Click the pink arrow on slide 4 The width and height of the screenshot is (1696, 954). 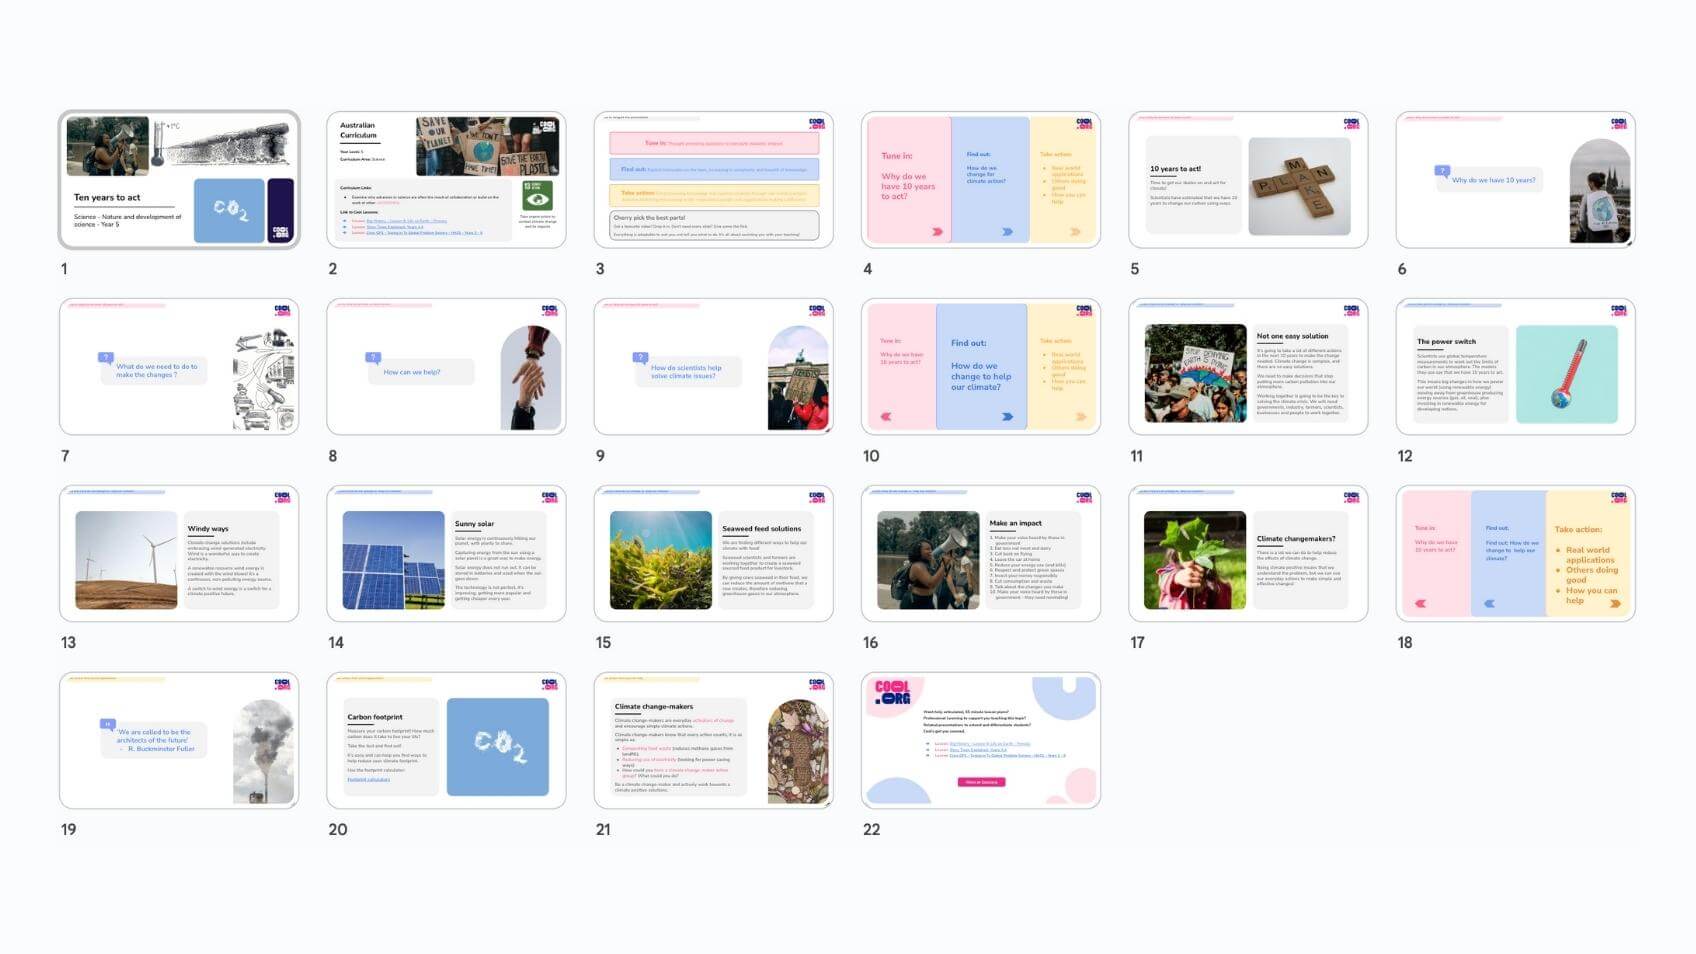pos(937,232)
